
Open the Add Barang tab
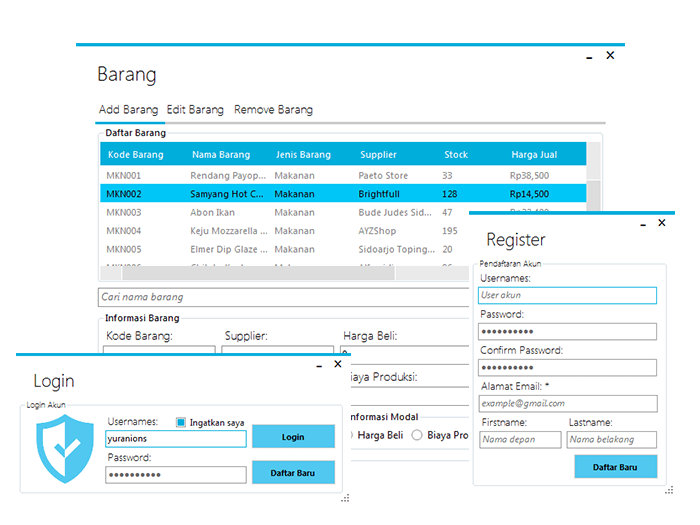point(129,110)
